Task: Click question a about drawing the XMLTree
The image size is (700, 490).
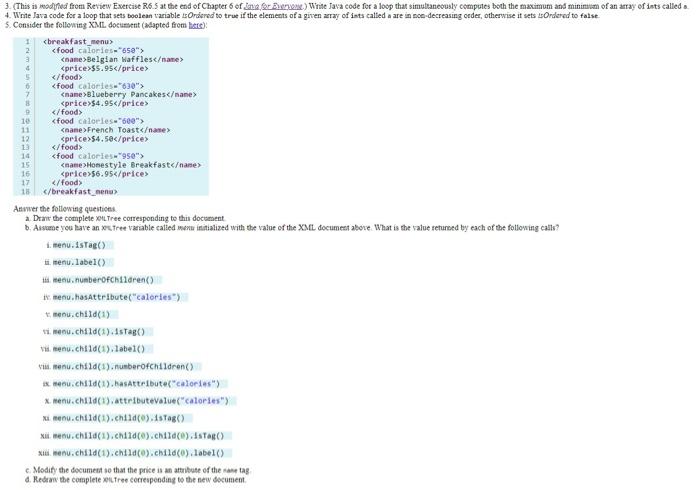Action: [125, 218]
